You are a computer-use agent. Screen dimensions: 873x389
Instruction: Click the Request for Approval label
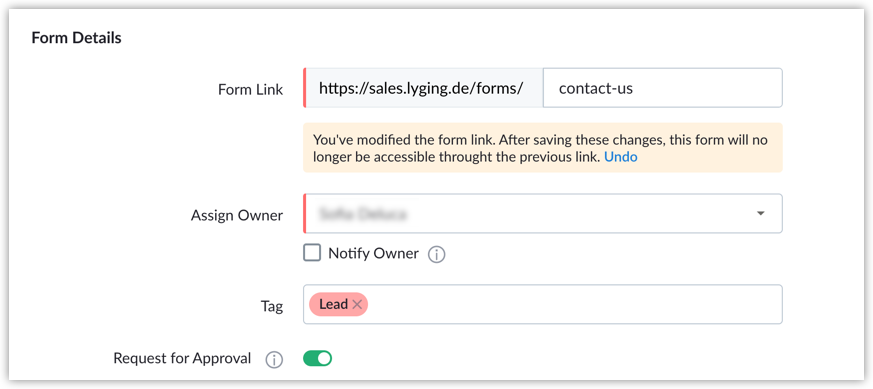[182, 358]
